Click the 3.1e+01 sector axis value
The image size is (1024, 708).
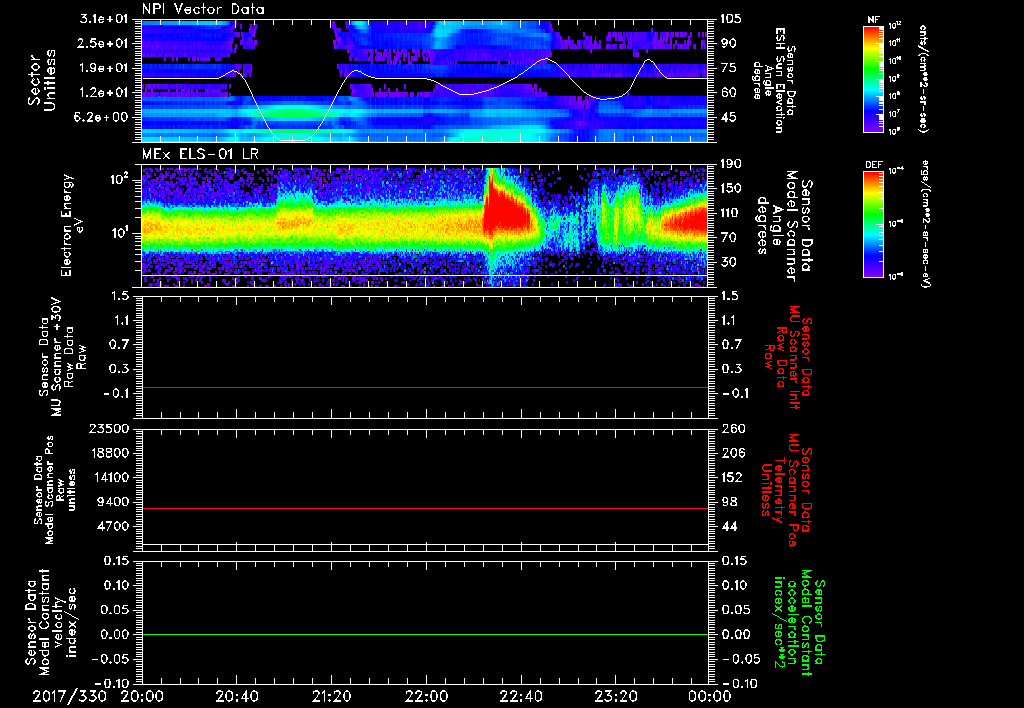point(103,19)
